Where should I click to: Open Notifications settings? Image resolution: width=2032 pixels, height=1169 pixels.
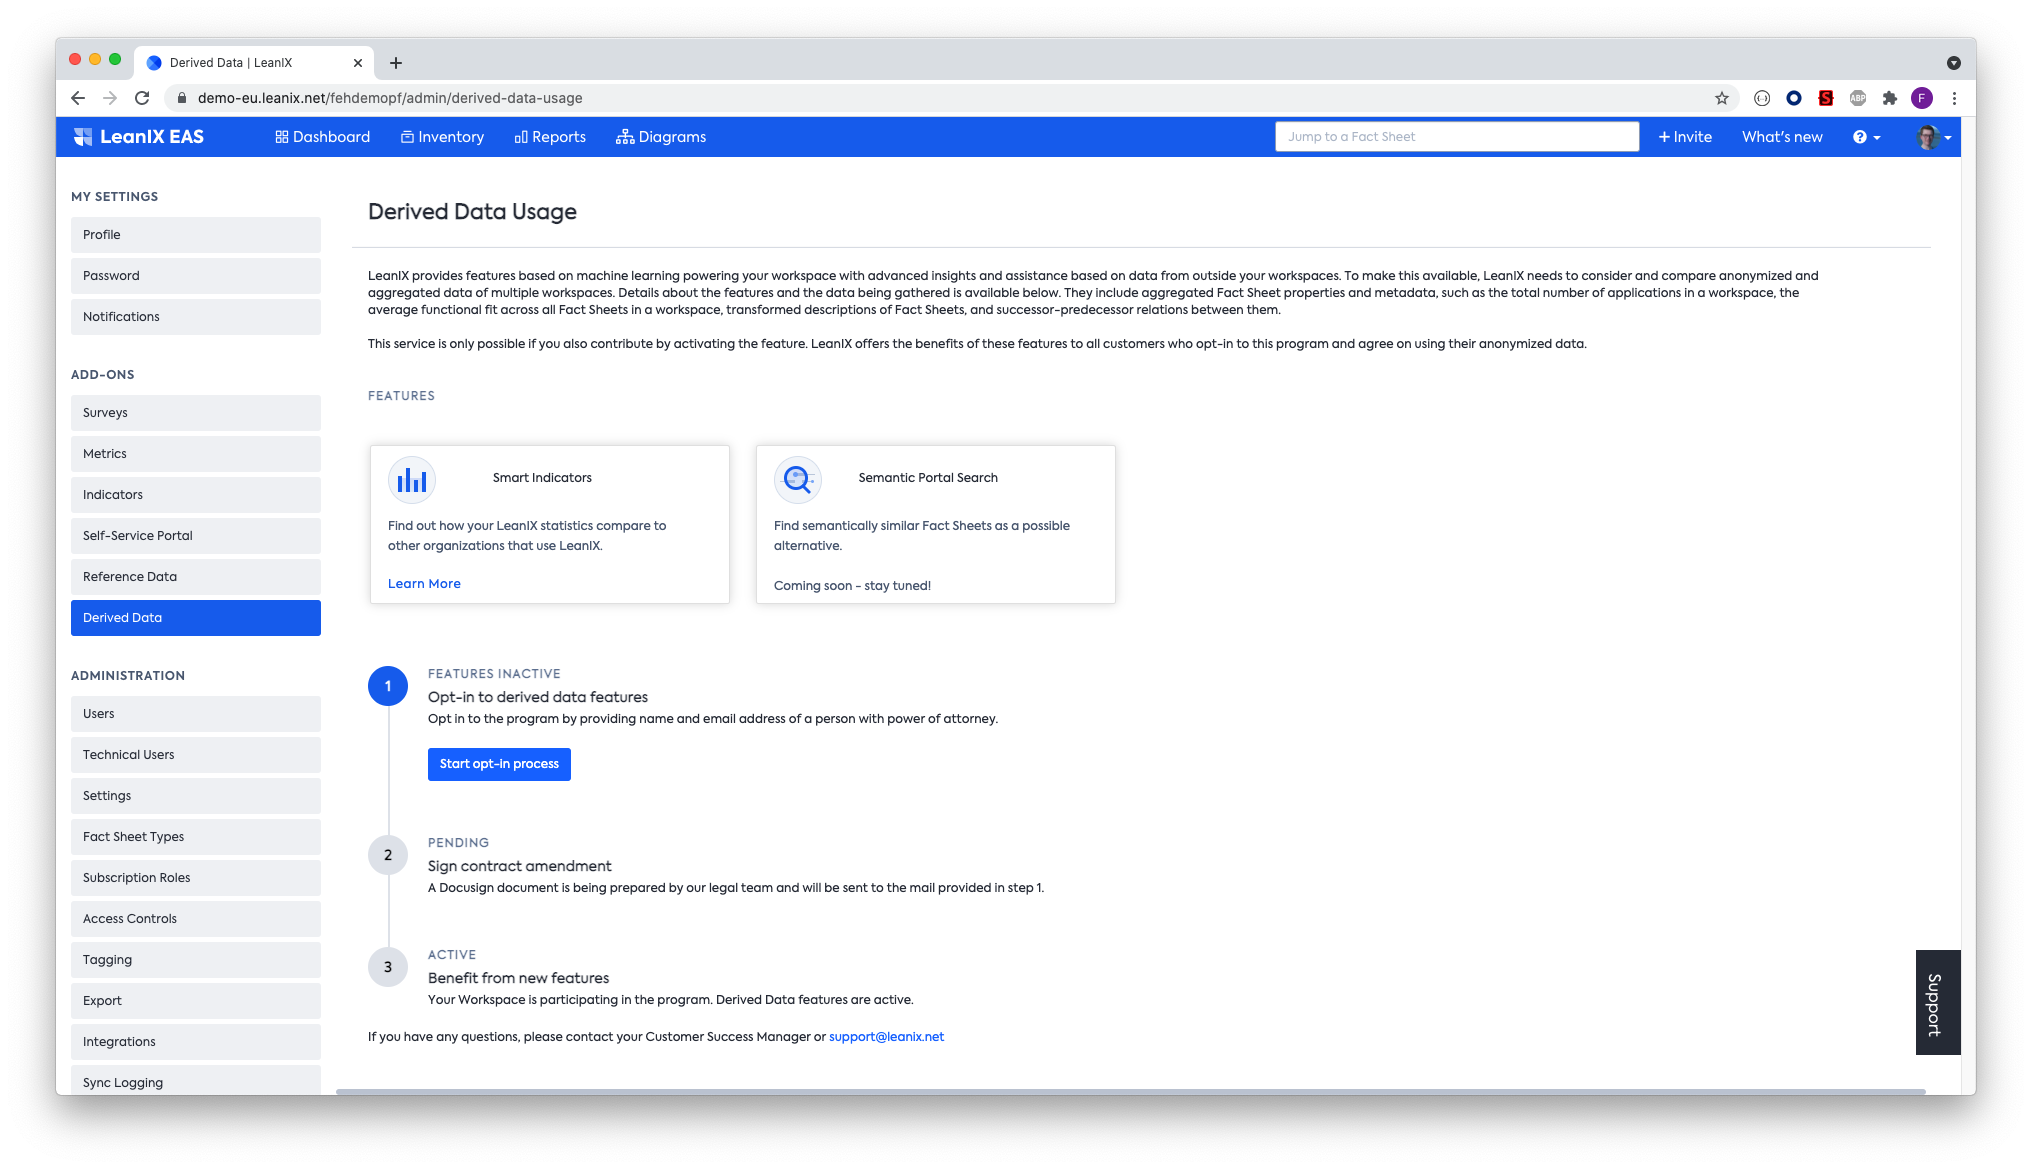196,317
